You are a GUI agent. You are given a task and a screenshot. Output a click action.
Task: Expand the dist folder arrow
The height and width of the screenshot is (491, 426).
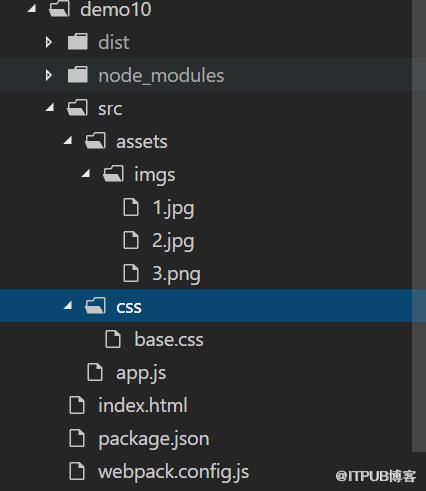pyautogui.click(x=49, y=42)
